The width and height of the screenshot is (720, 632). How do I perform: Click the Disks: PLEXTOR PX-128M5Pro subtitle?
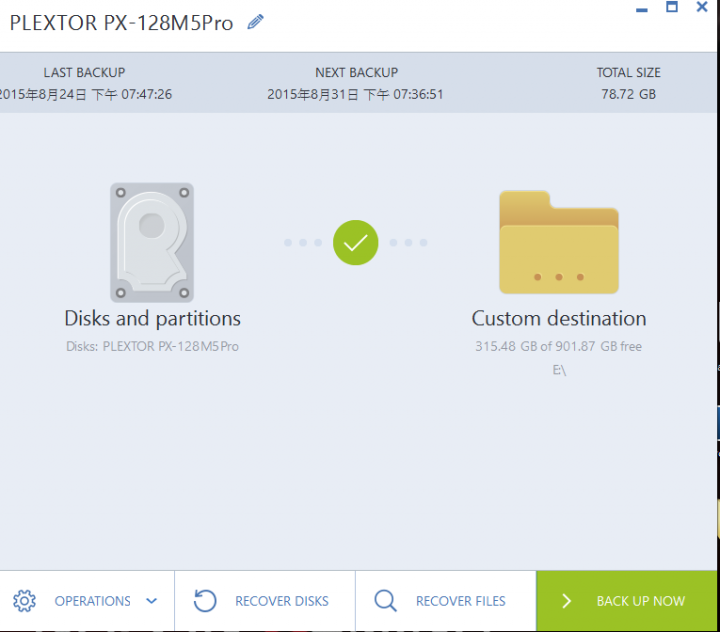coord(152,346)
